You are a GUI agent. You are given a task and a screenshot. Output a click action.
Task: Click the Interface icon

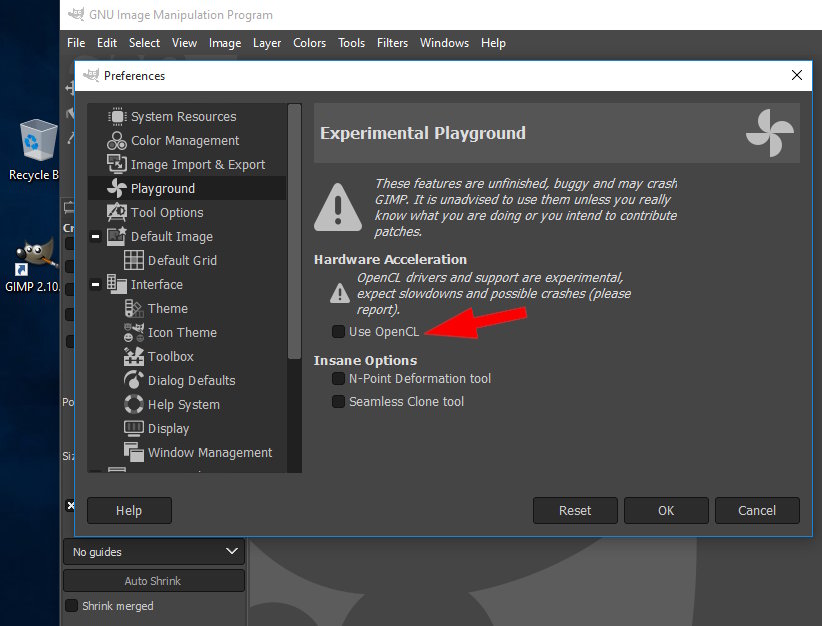tap(117, 284)
